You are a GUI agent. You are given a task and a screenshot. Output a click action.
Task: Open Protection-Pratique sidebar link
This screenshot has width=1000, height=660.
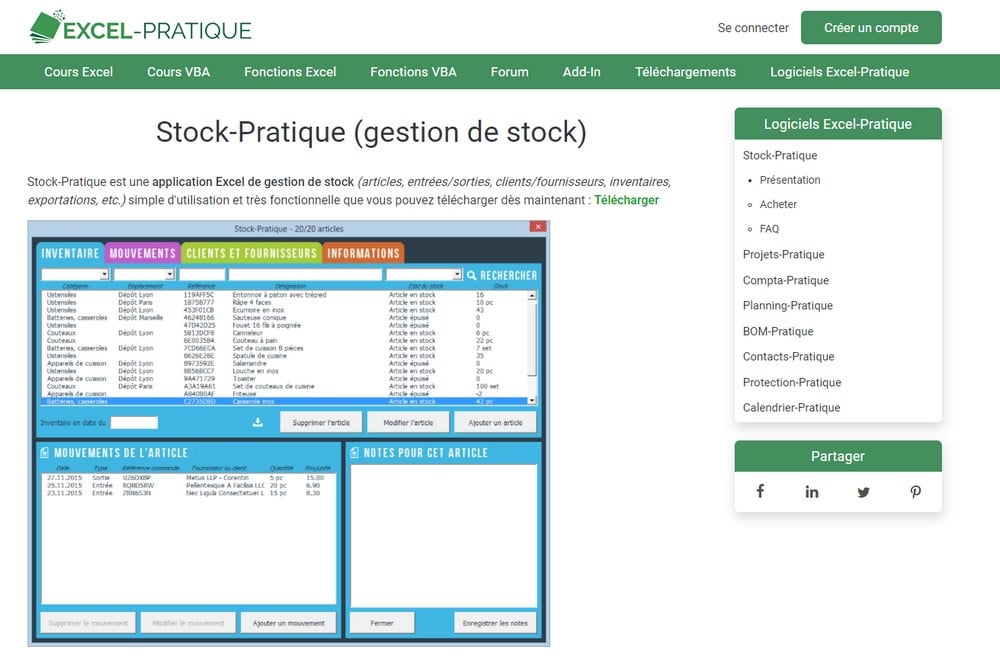[791, 383]
